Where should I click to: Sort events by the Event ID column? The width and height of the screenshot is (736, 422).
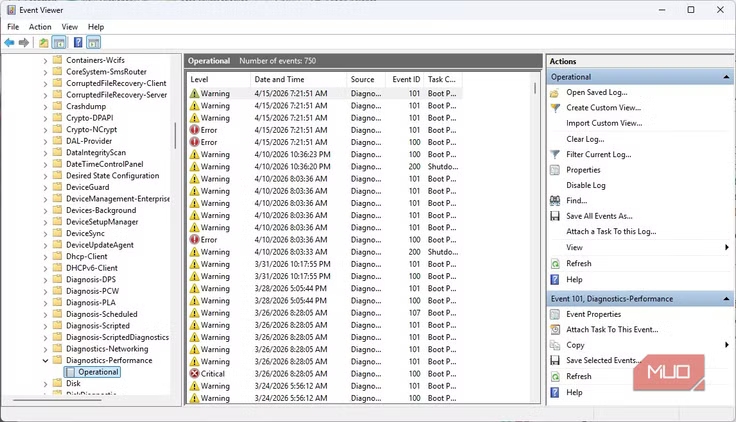coord(405,79)
